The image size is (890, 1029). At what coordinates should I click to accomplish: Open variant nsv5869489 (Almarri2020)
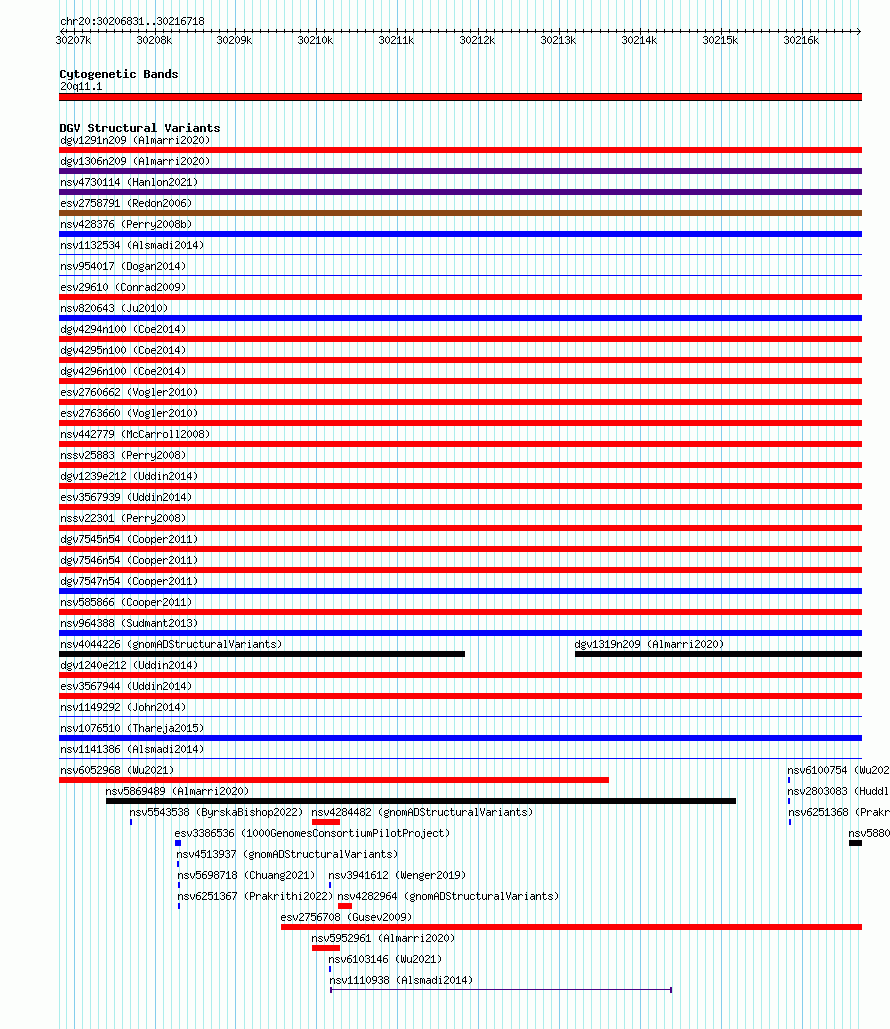[x=177, y=791]
